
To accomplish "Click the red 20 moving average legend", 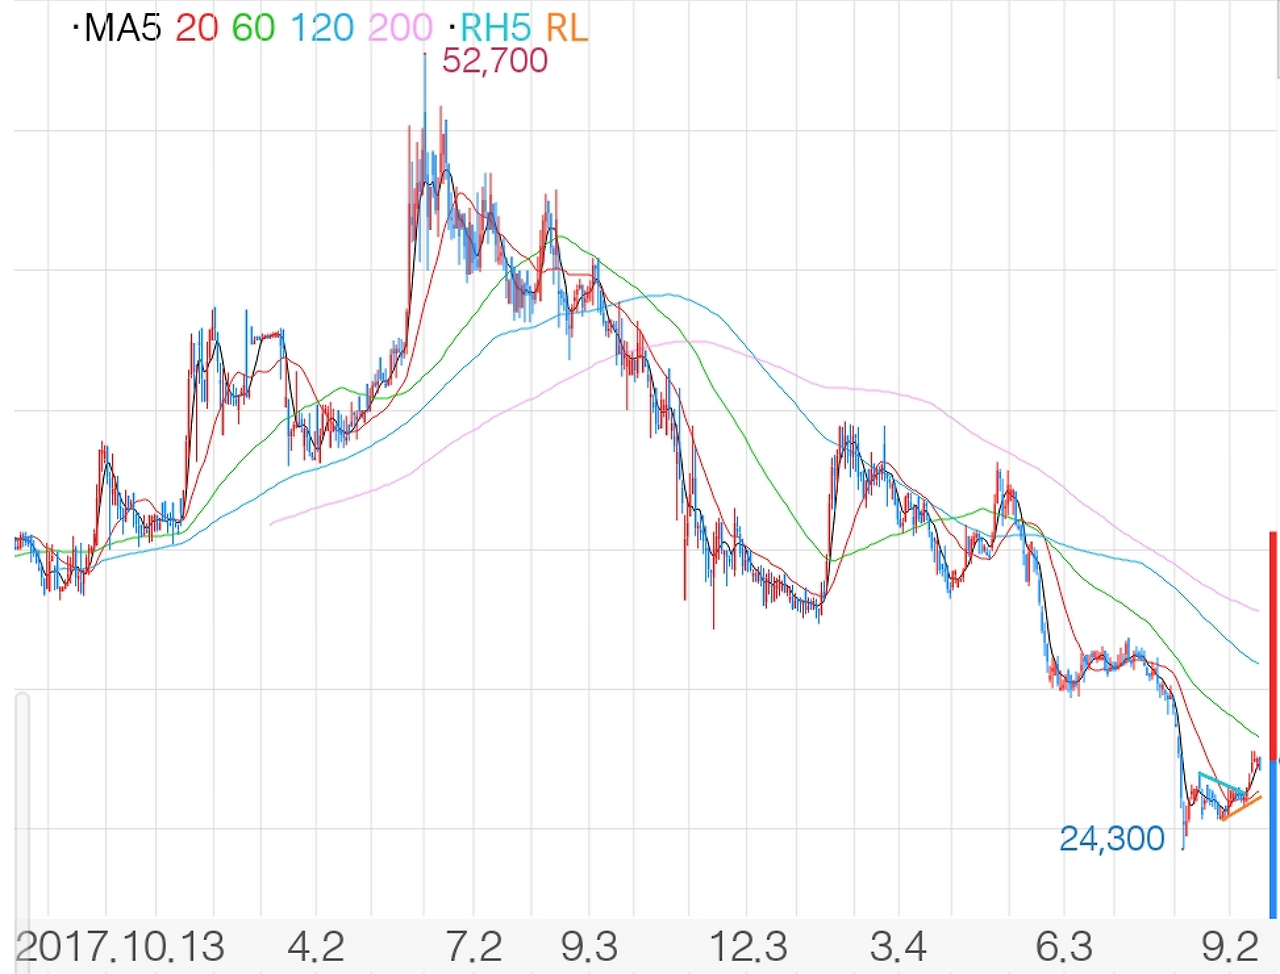I will [196, 28].
